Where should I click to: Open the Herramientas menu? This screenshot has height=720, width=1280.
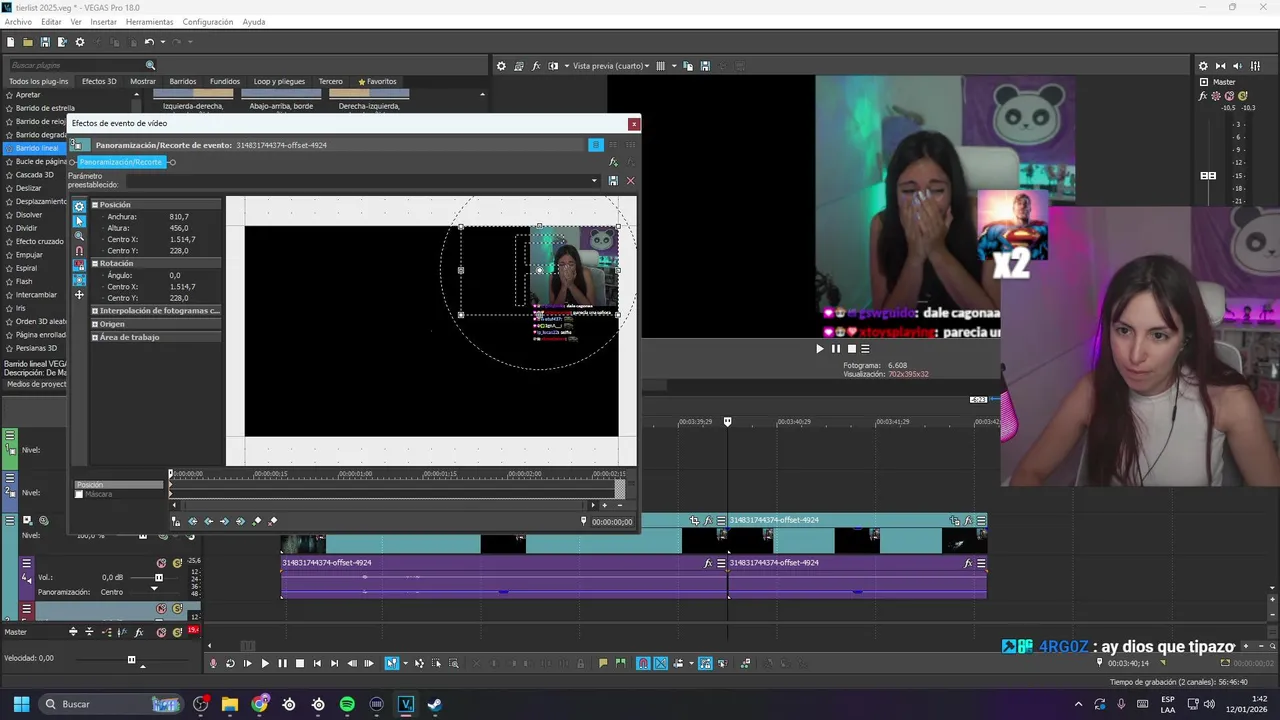(x=149, y=22)
